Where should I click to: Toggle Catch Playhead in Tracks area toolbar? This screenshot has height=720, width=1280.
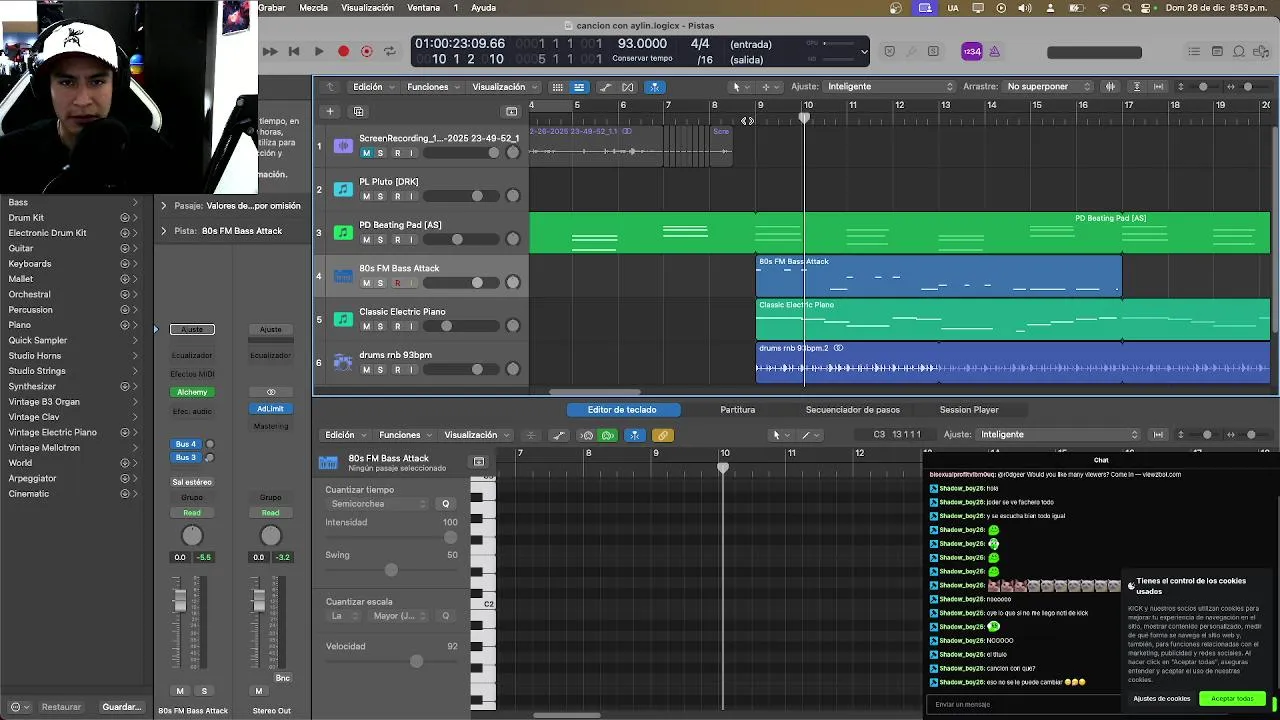point(655,87)
